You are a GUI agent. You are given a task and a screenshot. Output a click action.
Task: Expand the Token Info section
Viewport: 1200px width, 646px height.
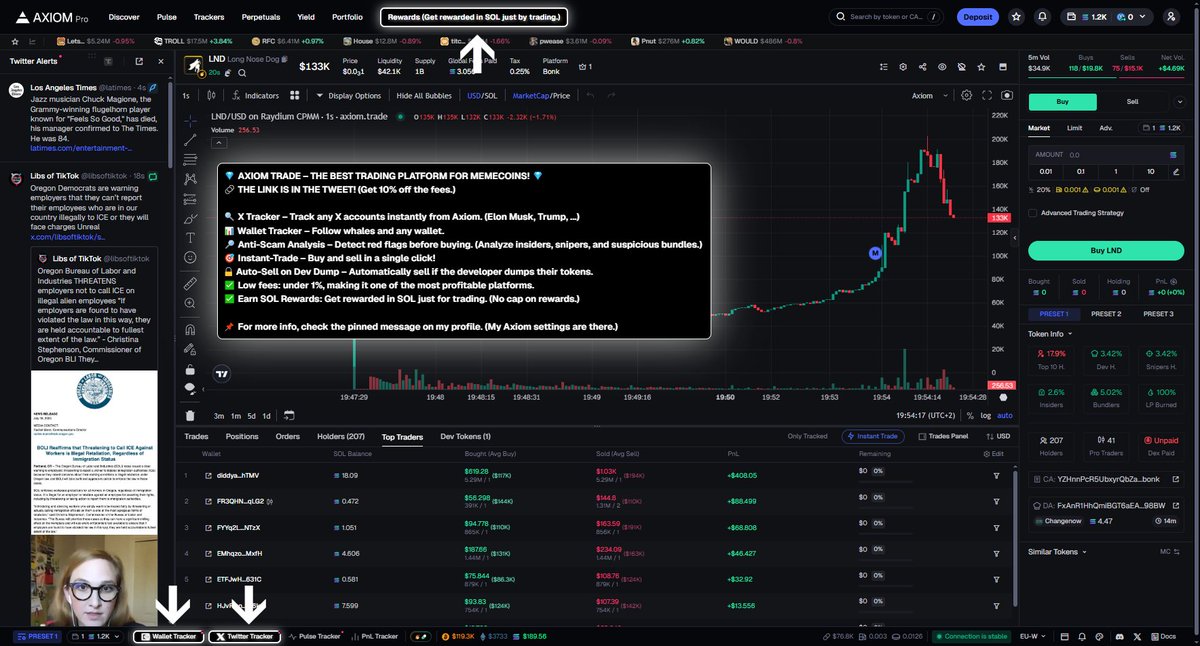(1050, 334)
